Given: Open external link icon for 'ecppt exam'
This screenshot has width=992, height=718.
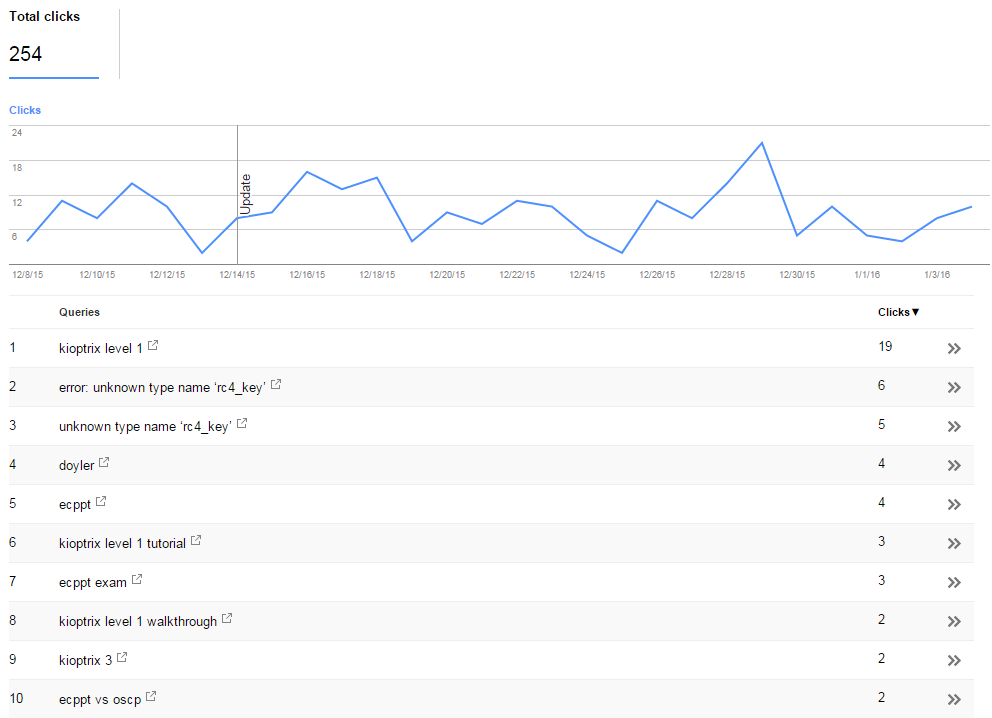Looking at the screenshot, I should pyautogui.click(x=137, y=579).
